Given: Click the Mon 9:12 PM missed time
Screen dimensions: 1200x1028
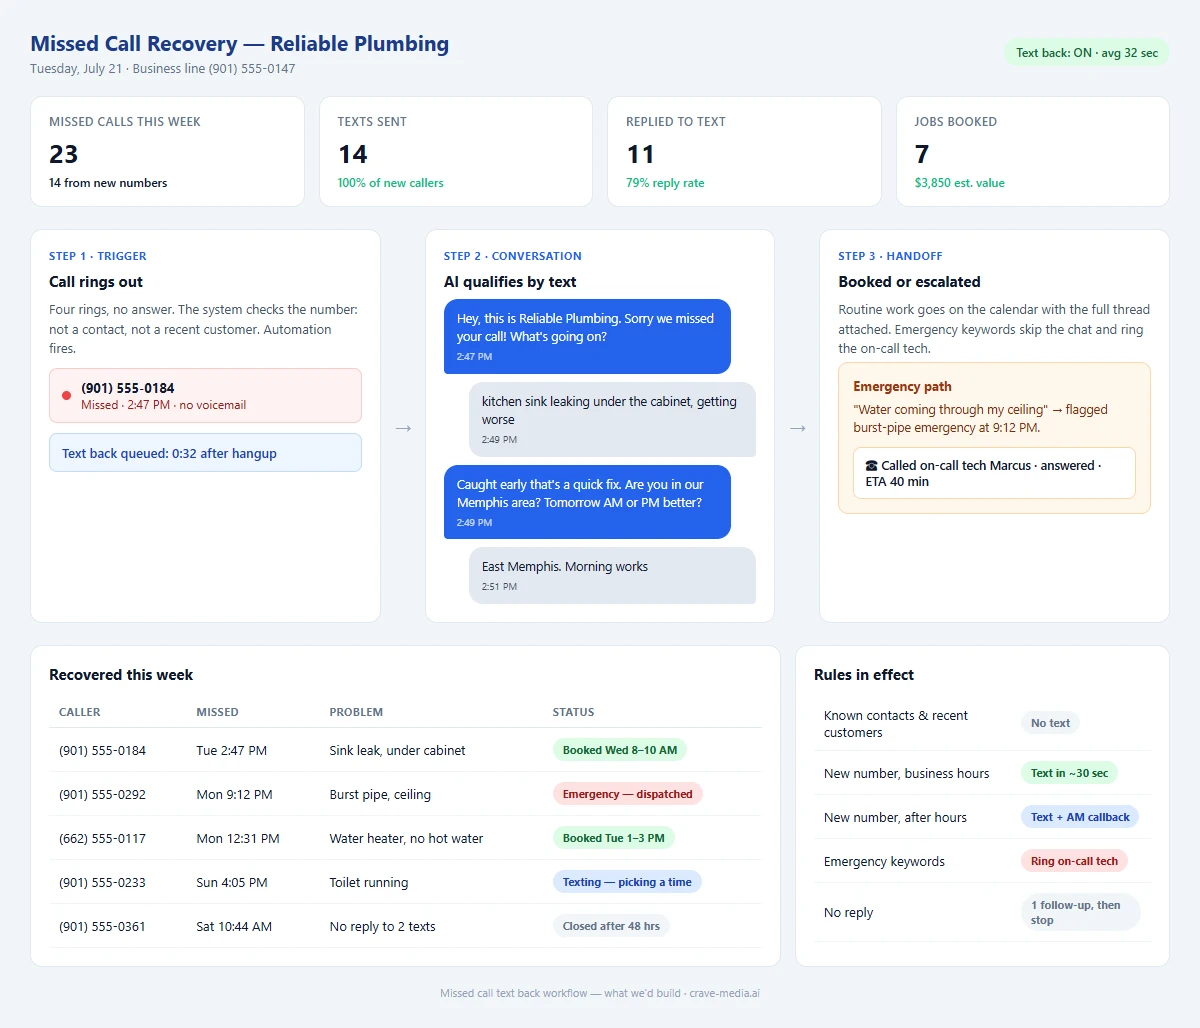Looking at the screenshot, I should click(x=234, y=794).
